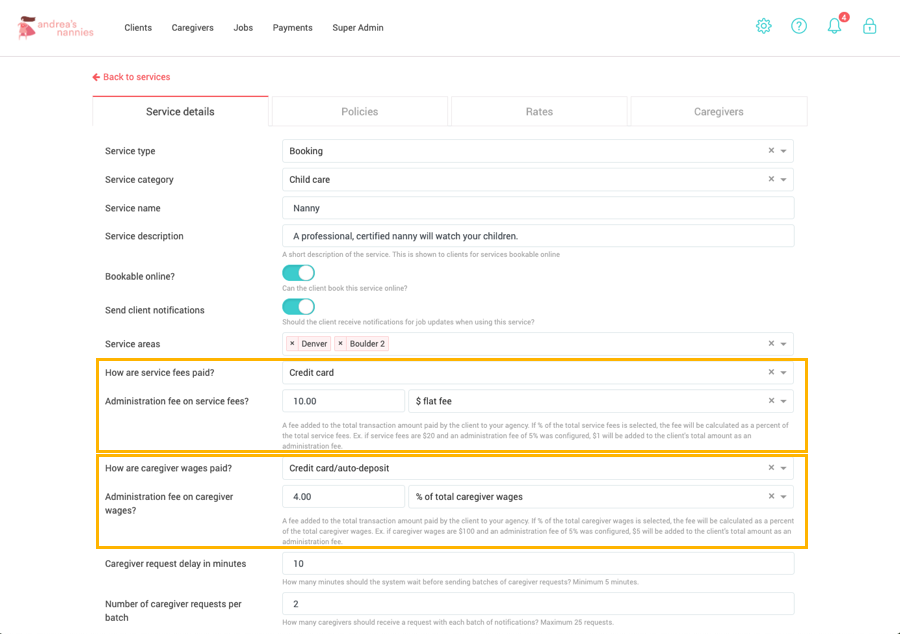The image size is (900, 634).
Task: Clear the service fees payment method
Action: point(771,372)
